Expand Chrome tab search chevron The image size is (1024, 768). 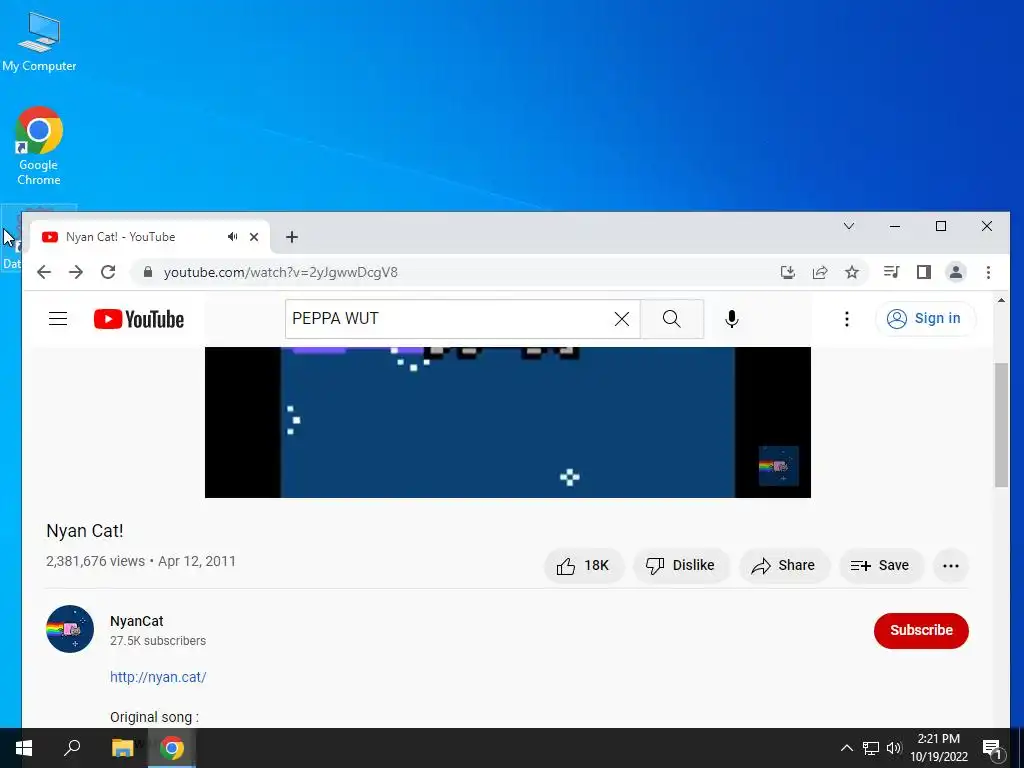[849, 226]
